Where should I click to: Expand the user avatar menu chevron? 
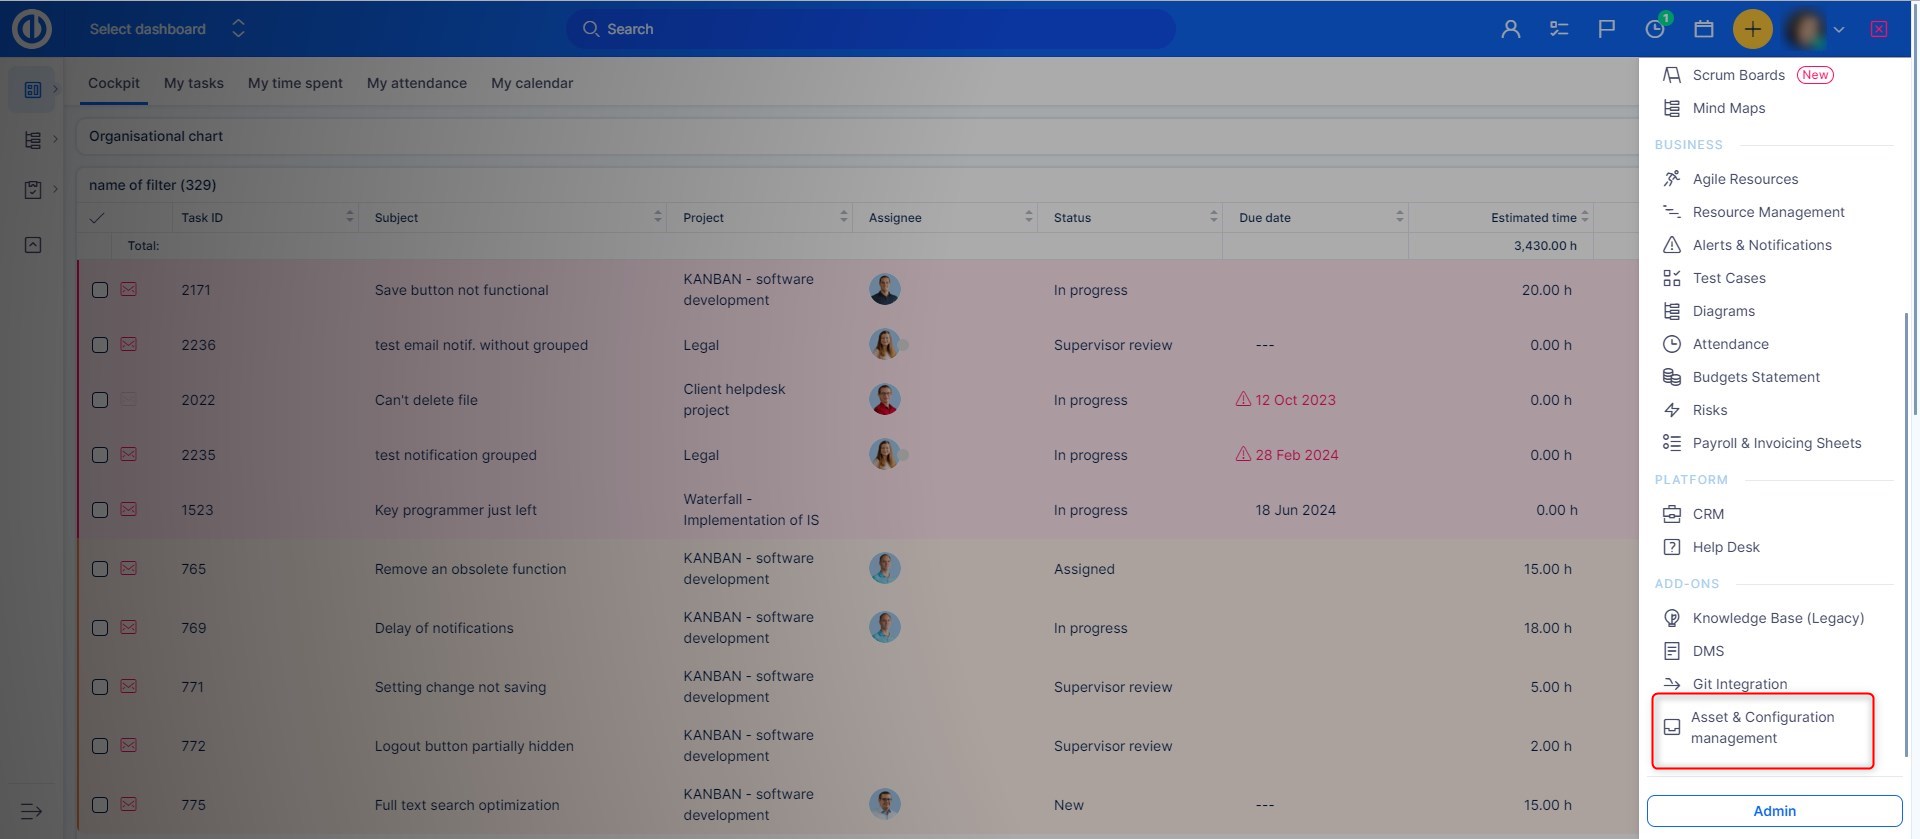pyautogui.click(x=1839, y=30)
